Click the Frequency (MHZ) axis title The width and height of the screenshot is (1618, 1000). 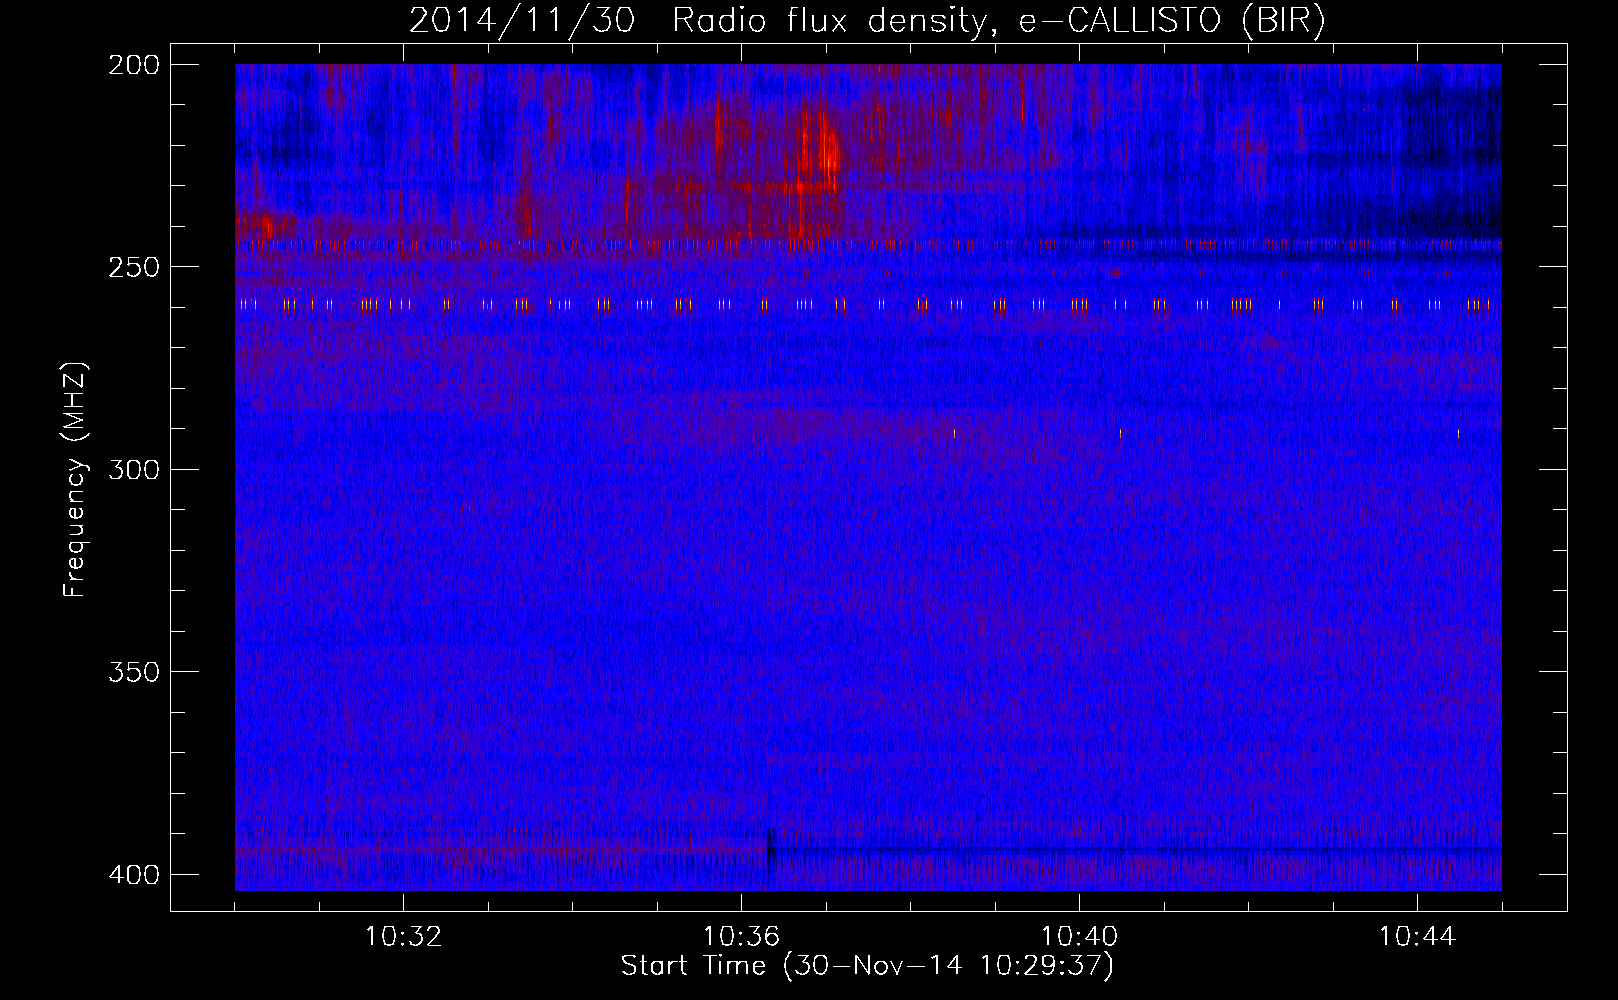75,479
